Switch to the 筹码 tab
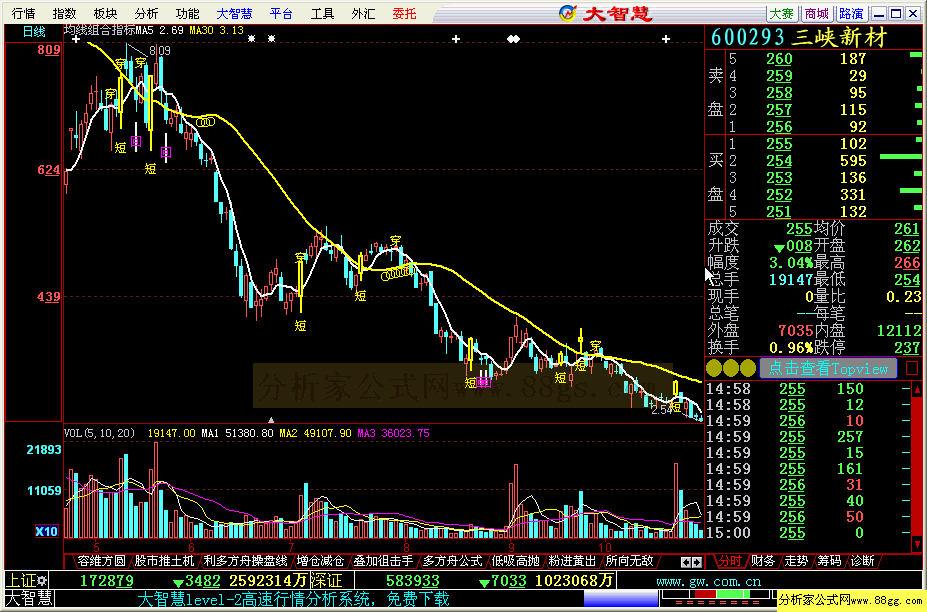Image resolution: width=927 pixels, height=612 pixels. point(829,561)
